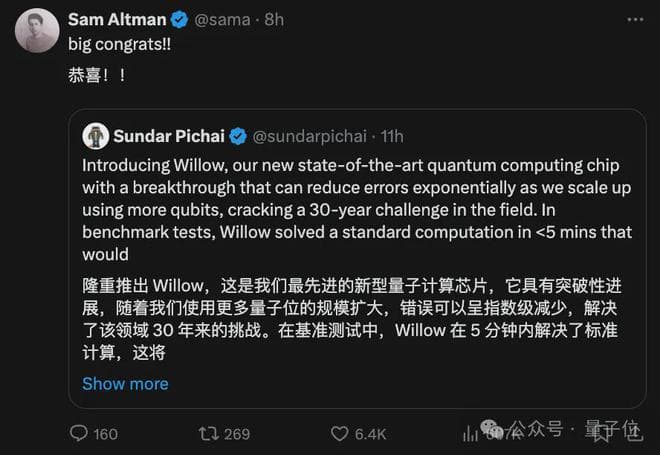Expand quoted tweet with Show more
This screenshot has height=455, width=660.
125,383
